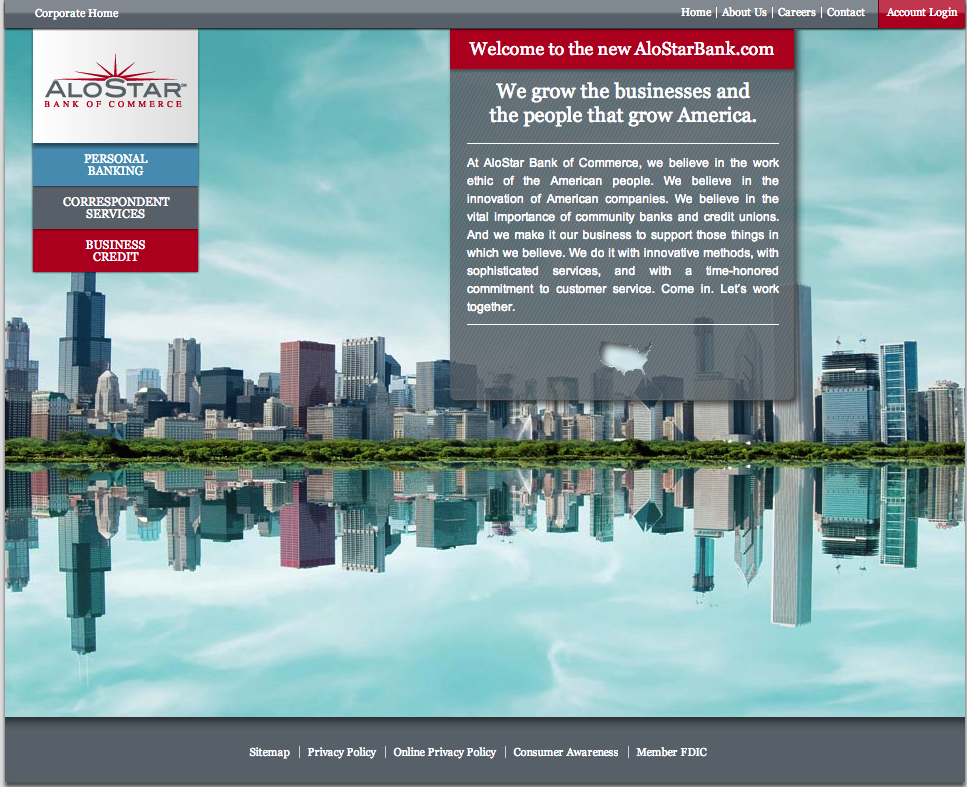This screenshot has height=787, width=967.
Task: Open Privacy Policy footer link
Action: pyautogui.click(x=342, y=752)
